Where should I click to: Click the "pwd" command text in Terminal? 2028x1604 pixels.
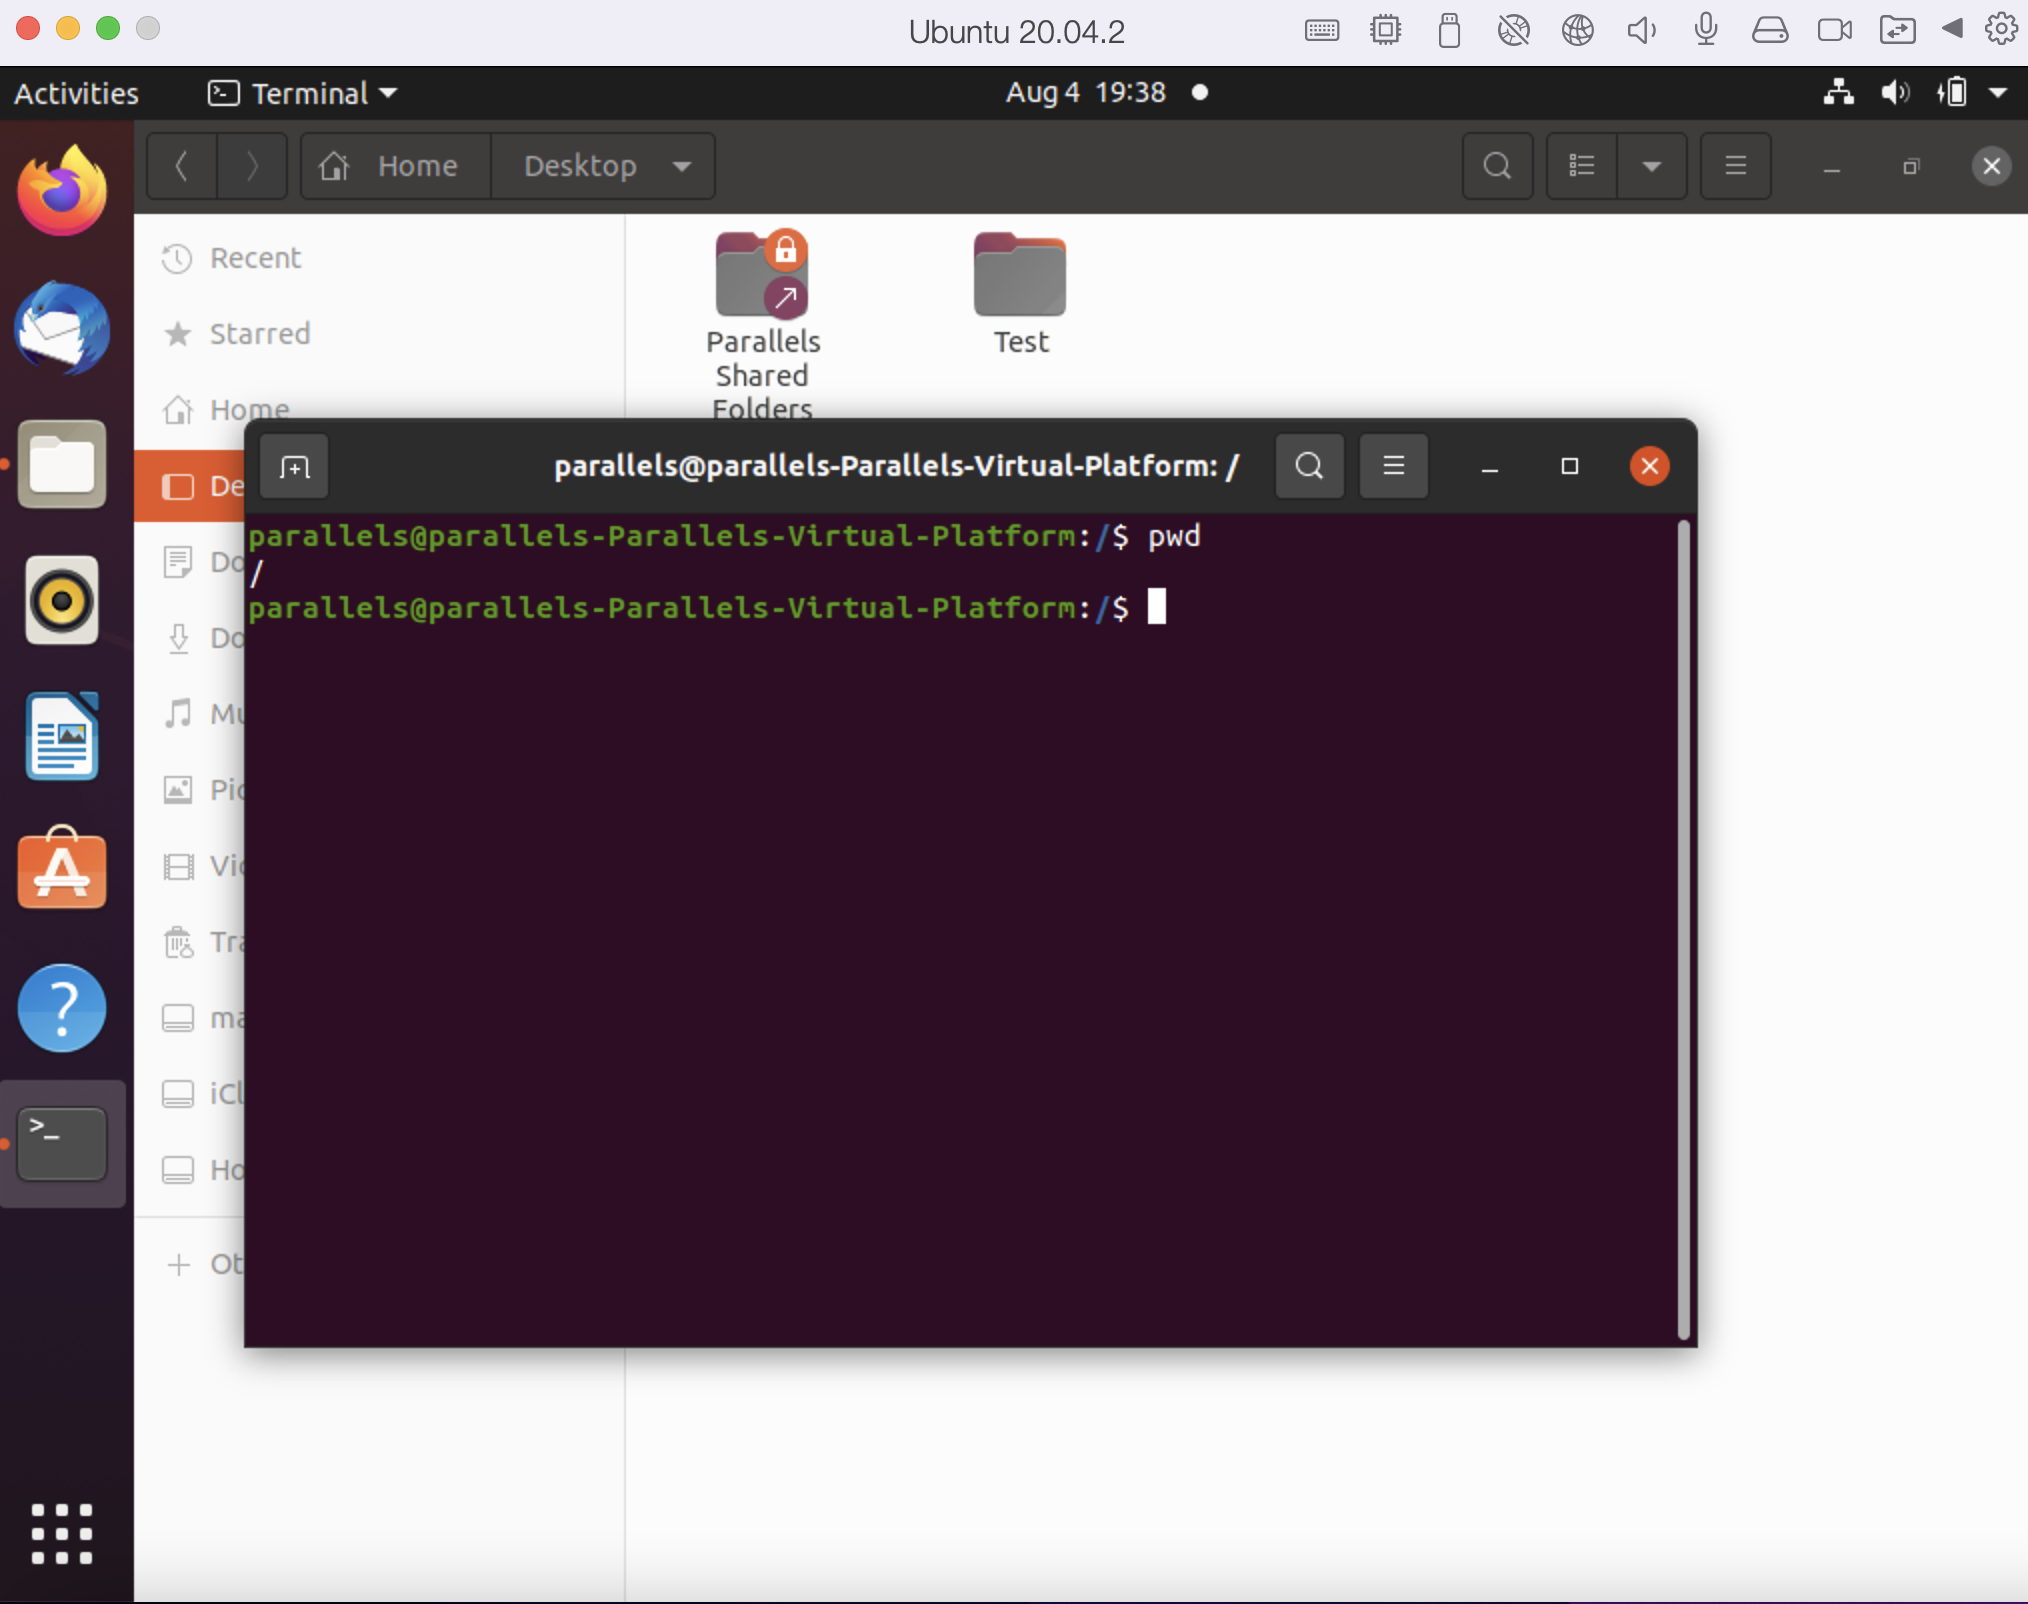coord(1174,537)
